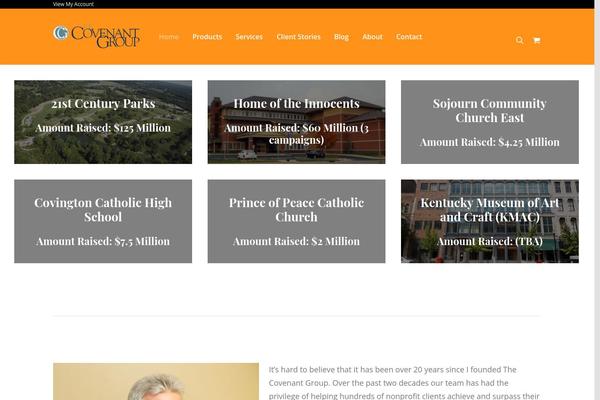Click the page vertical scrollbar
This screenshot has height=400, width=600.
click(597, 200)
